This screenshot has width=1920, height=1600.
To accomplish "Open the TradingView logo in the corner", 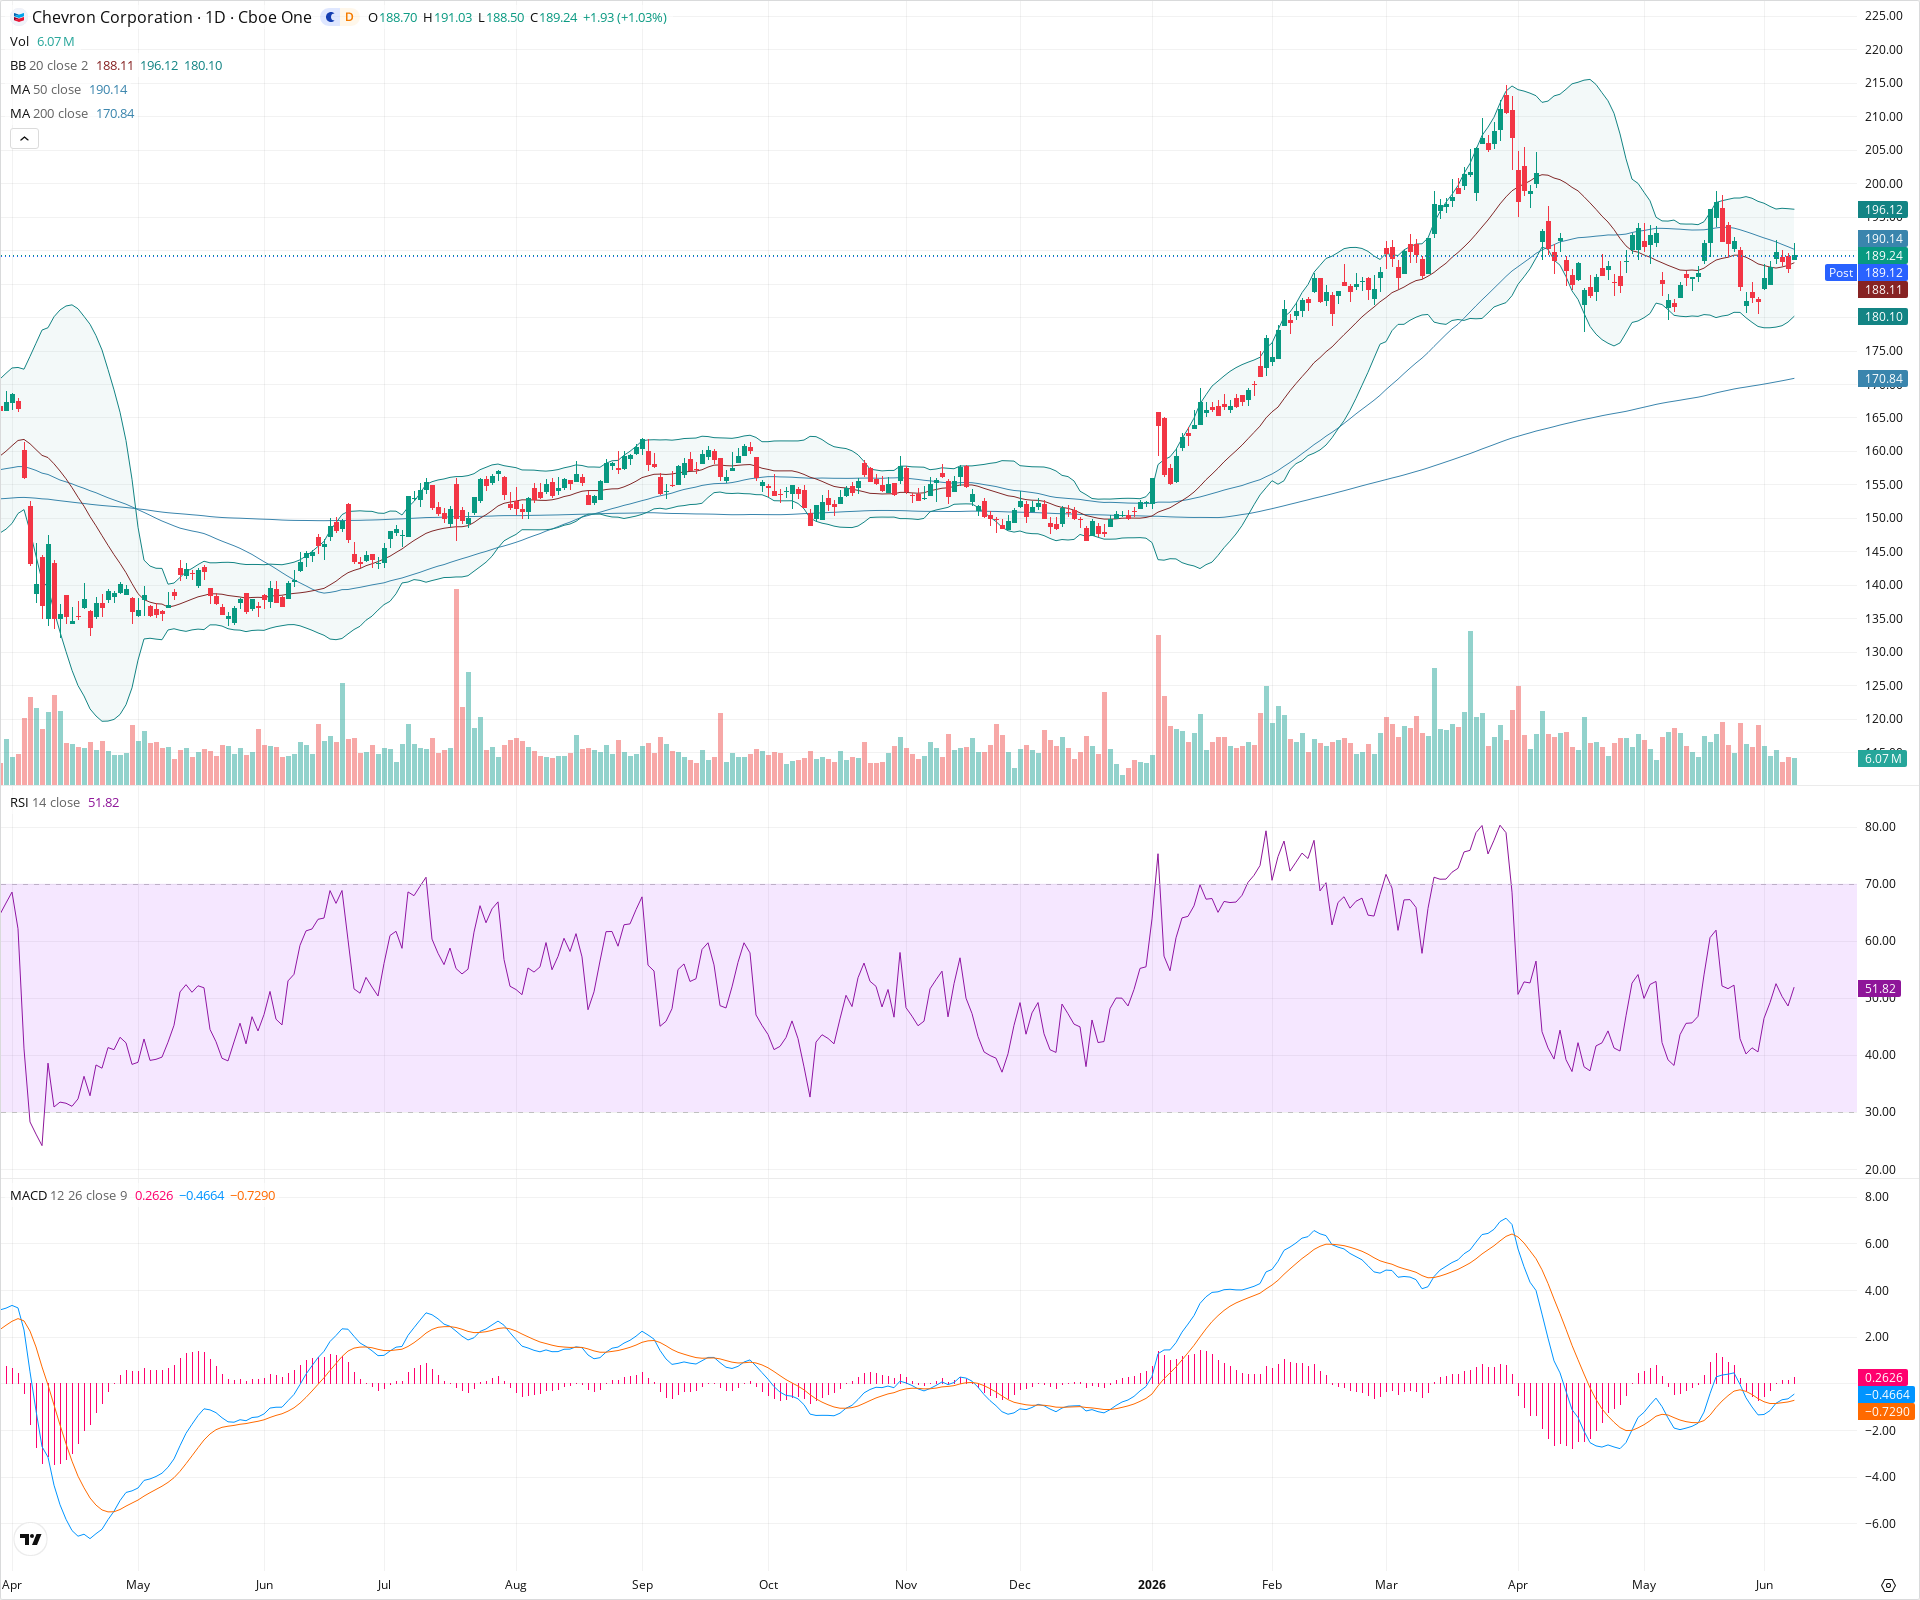I will coord(31,1539).
